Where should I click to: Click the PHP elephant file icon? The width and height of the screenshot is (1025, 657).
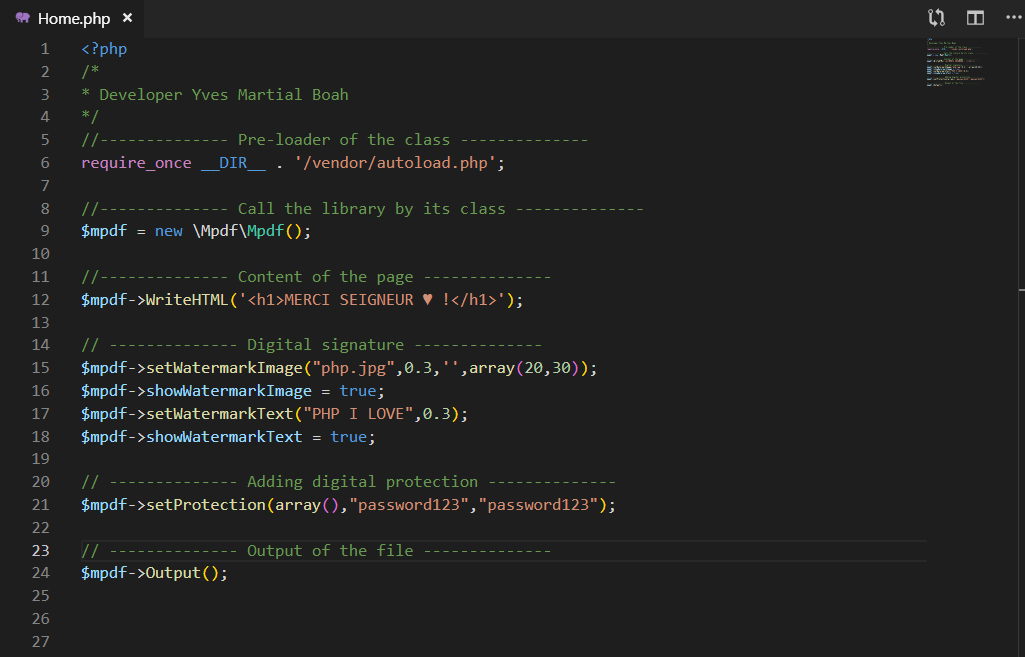coord(23,18)
